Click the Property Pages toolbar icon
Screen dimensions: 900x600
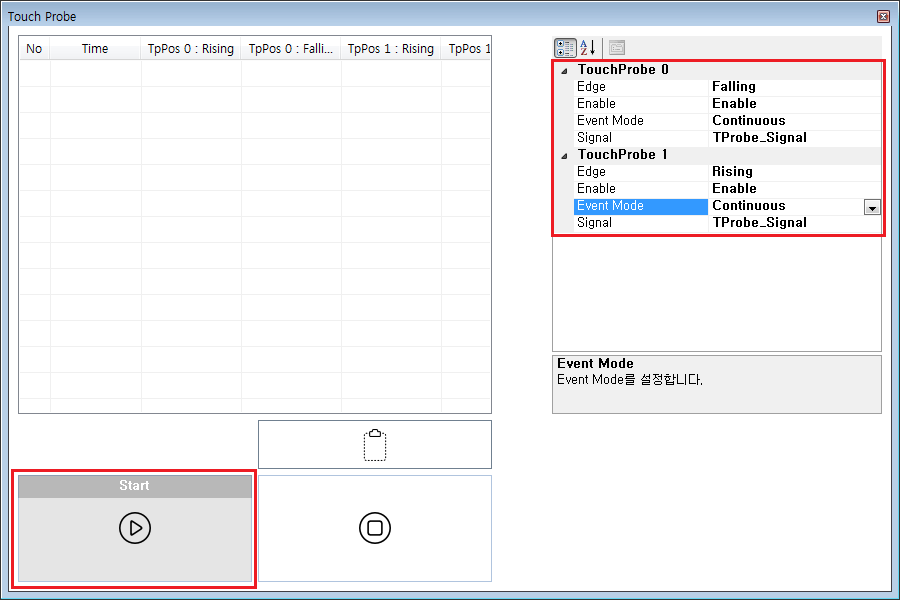click(617, 47)
